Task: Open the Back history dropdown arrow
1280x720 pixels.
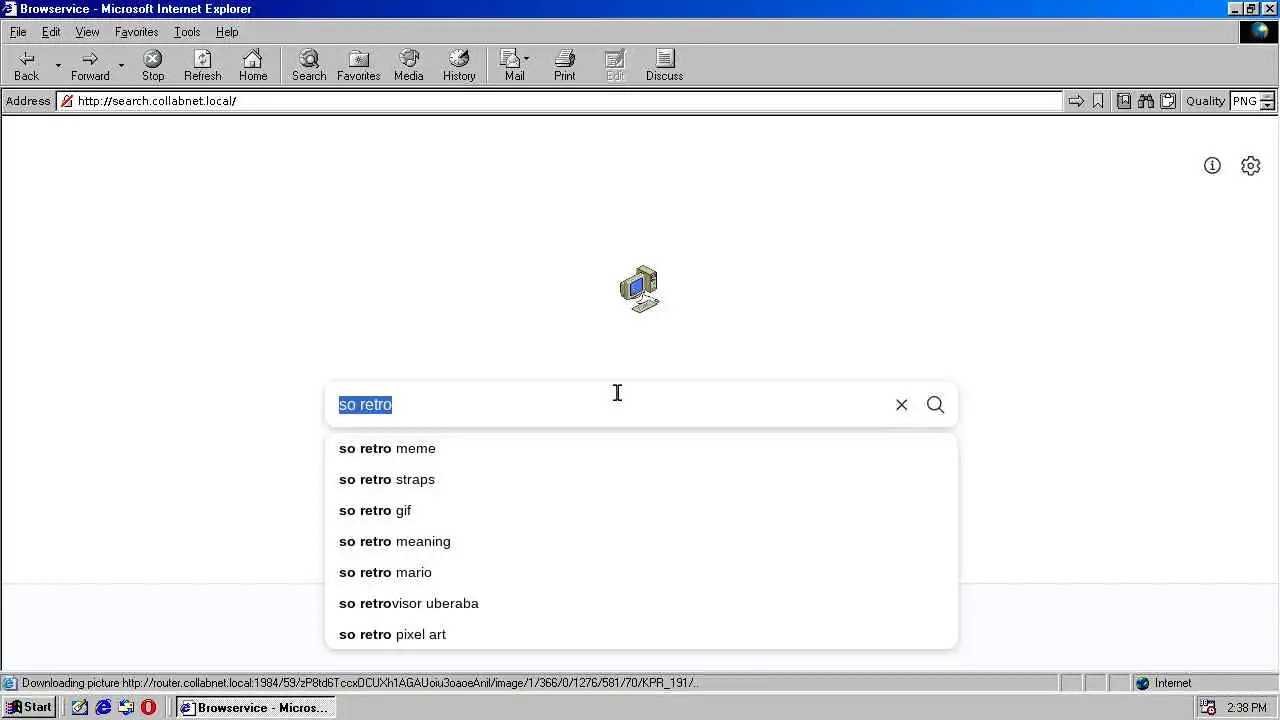Action: click(58, 66)
